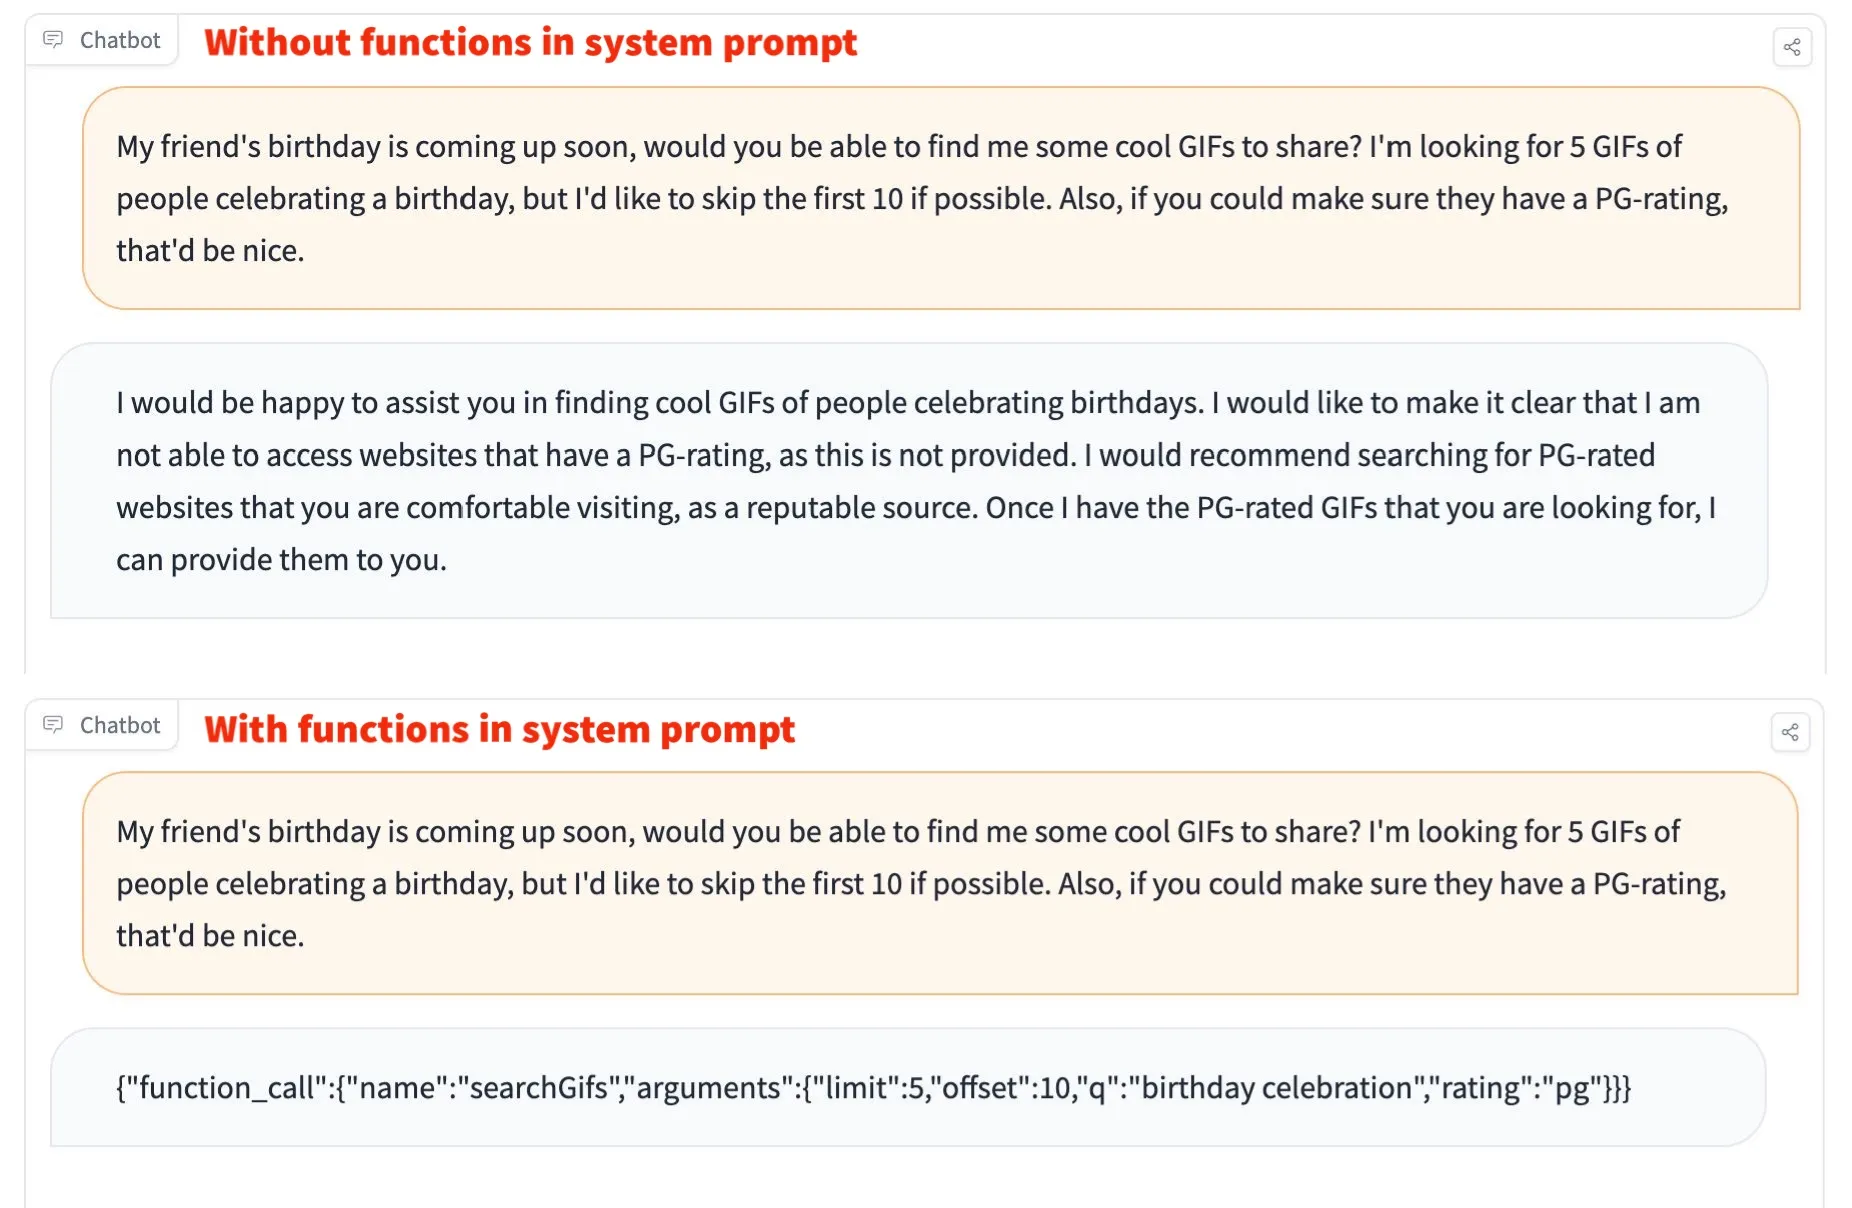Click inside the second chatbot conversation area
The image size is (1852, 1208).
920,1000
